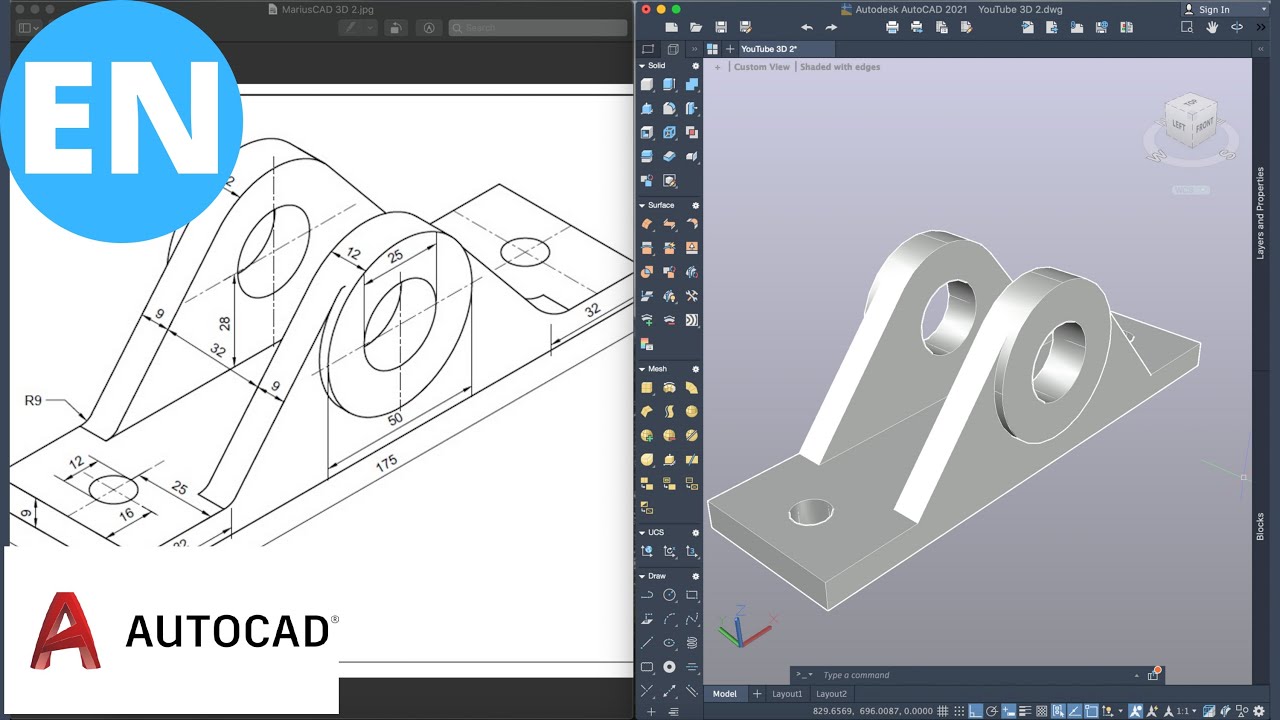Toggle ortho mode in status bar

975,711
